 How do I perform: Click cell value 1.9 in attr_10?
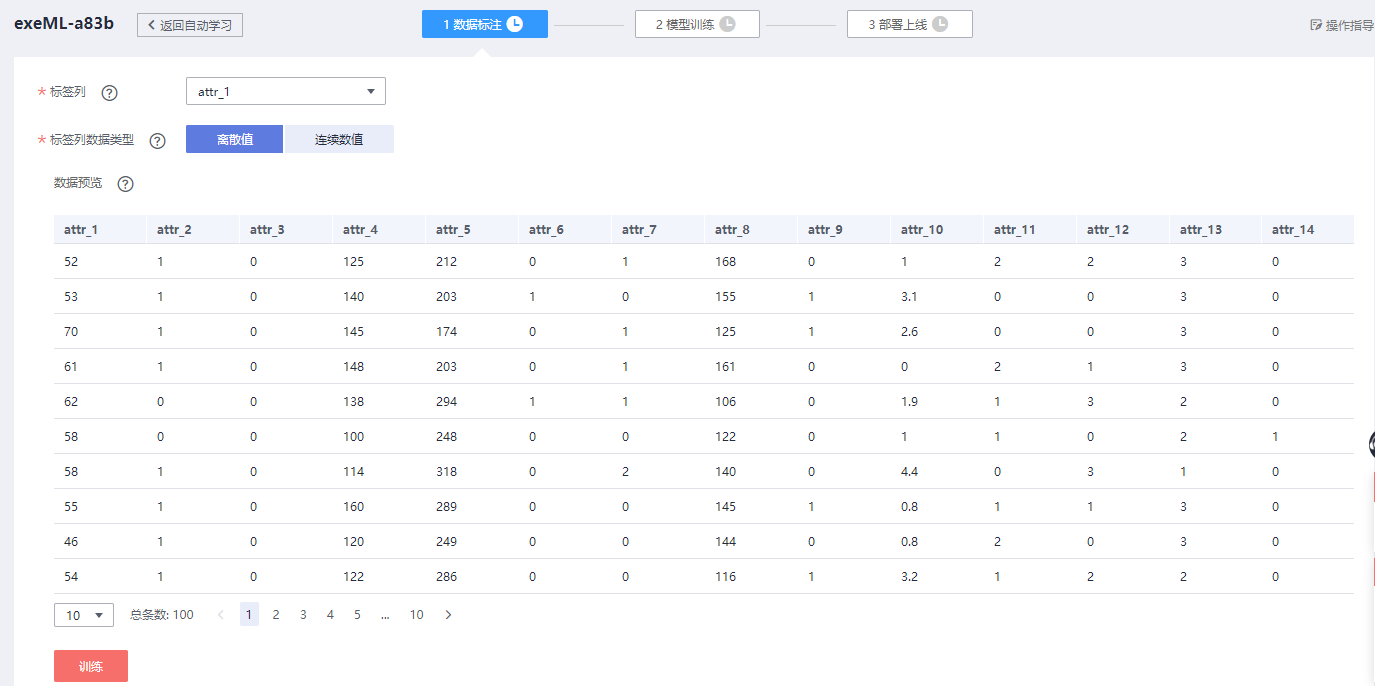tap(910, 402)
